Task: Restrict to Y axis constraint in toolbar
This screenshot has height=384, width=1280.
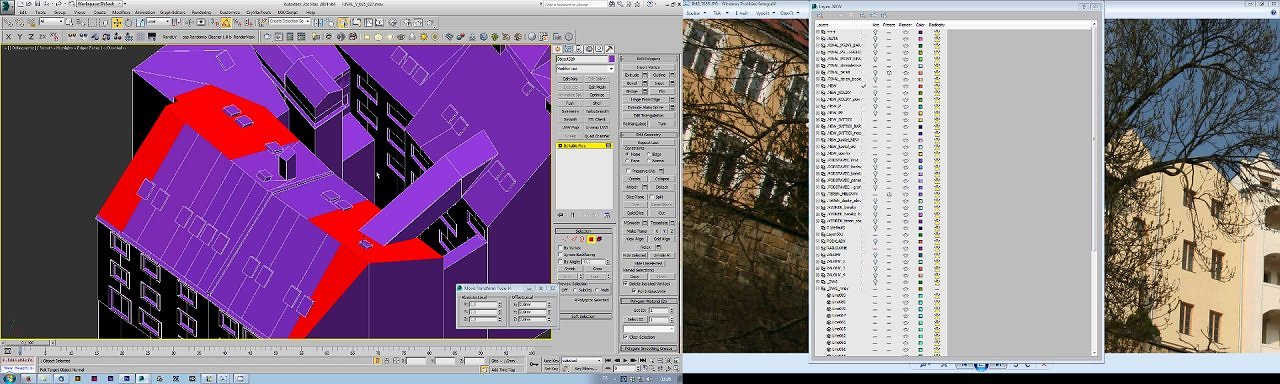Action: coord(19,36)
